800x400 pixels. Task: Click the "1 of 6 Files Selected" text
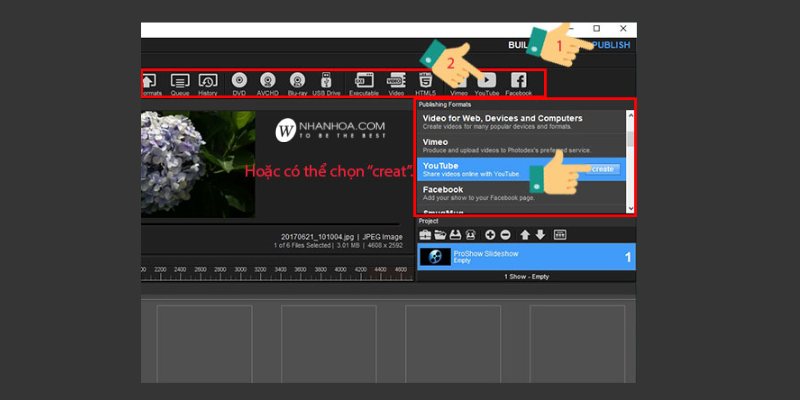(x=303, y=245)
